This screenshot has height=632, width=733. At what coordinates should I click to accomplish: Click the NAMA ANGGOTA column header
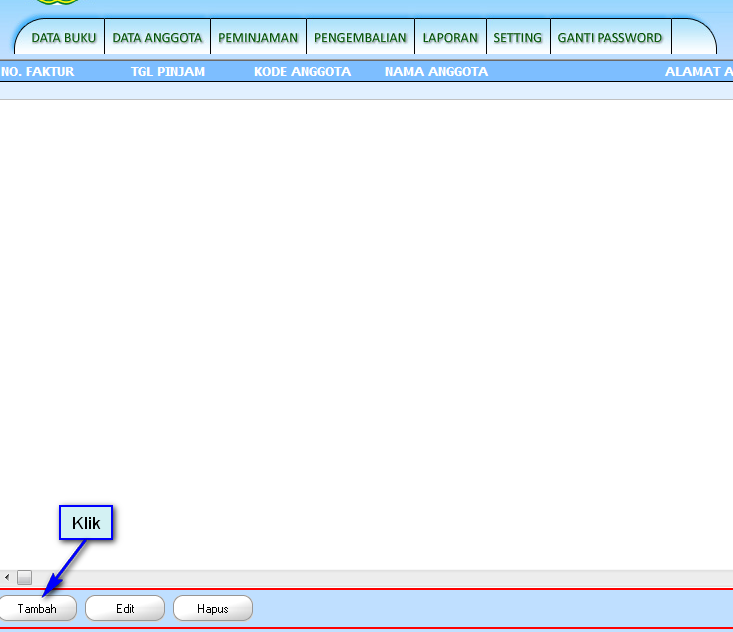(x=436, y=72)
